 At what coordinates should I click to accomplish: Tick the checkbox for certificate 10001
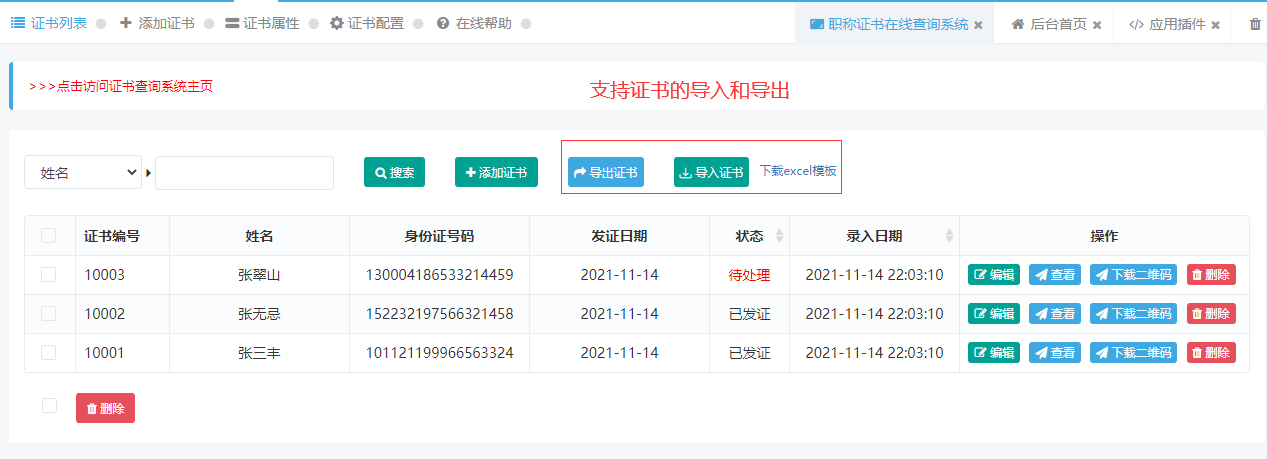click(49, 352)
